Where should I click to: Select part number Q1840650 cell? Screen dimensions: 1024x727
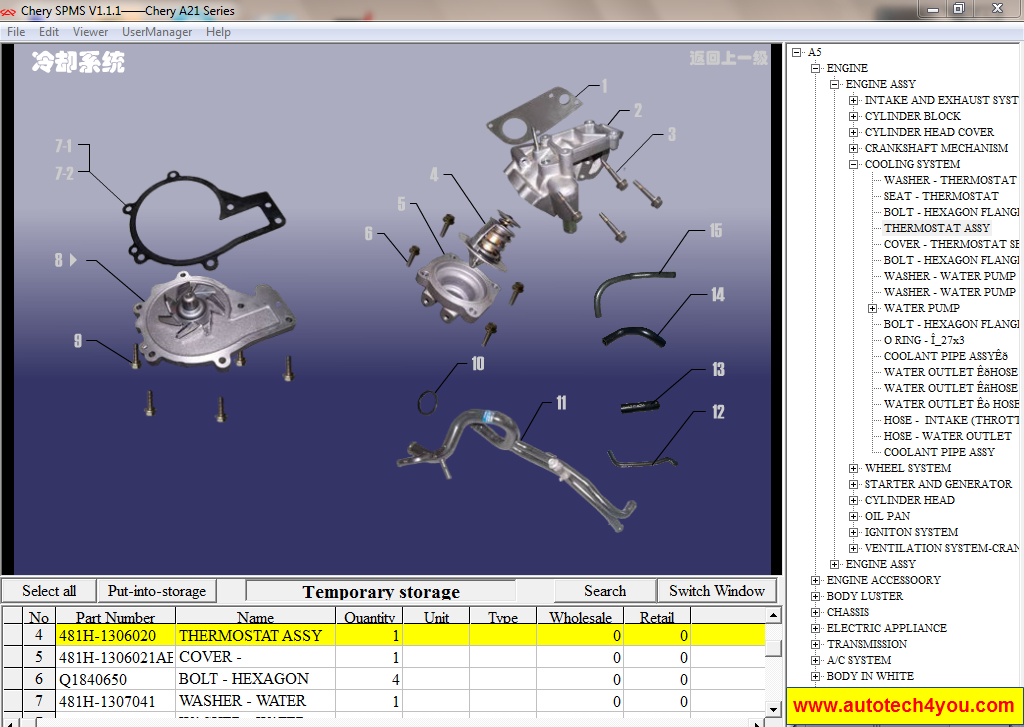(116, 679)
